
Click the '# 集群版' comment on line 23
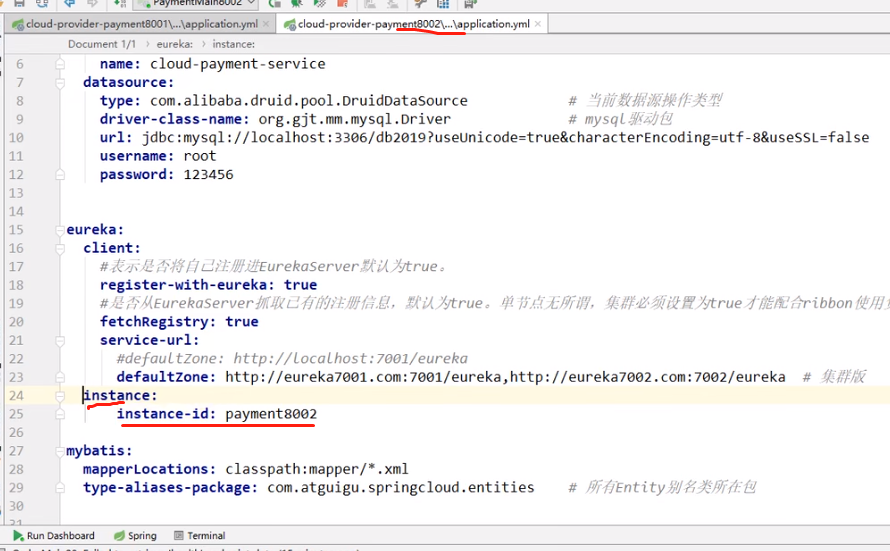coord(834,377)
